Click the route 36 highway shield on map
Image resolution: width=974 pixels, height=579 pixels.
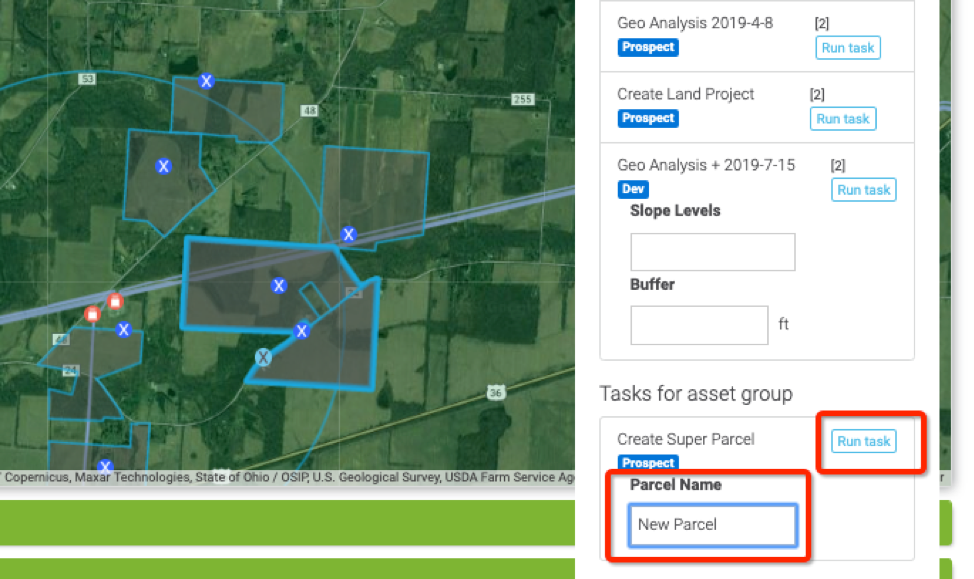coord(496,393)
